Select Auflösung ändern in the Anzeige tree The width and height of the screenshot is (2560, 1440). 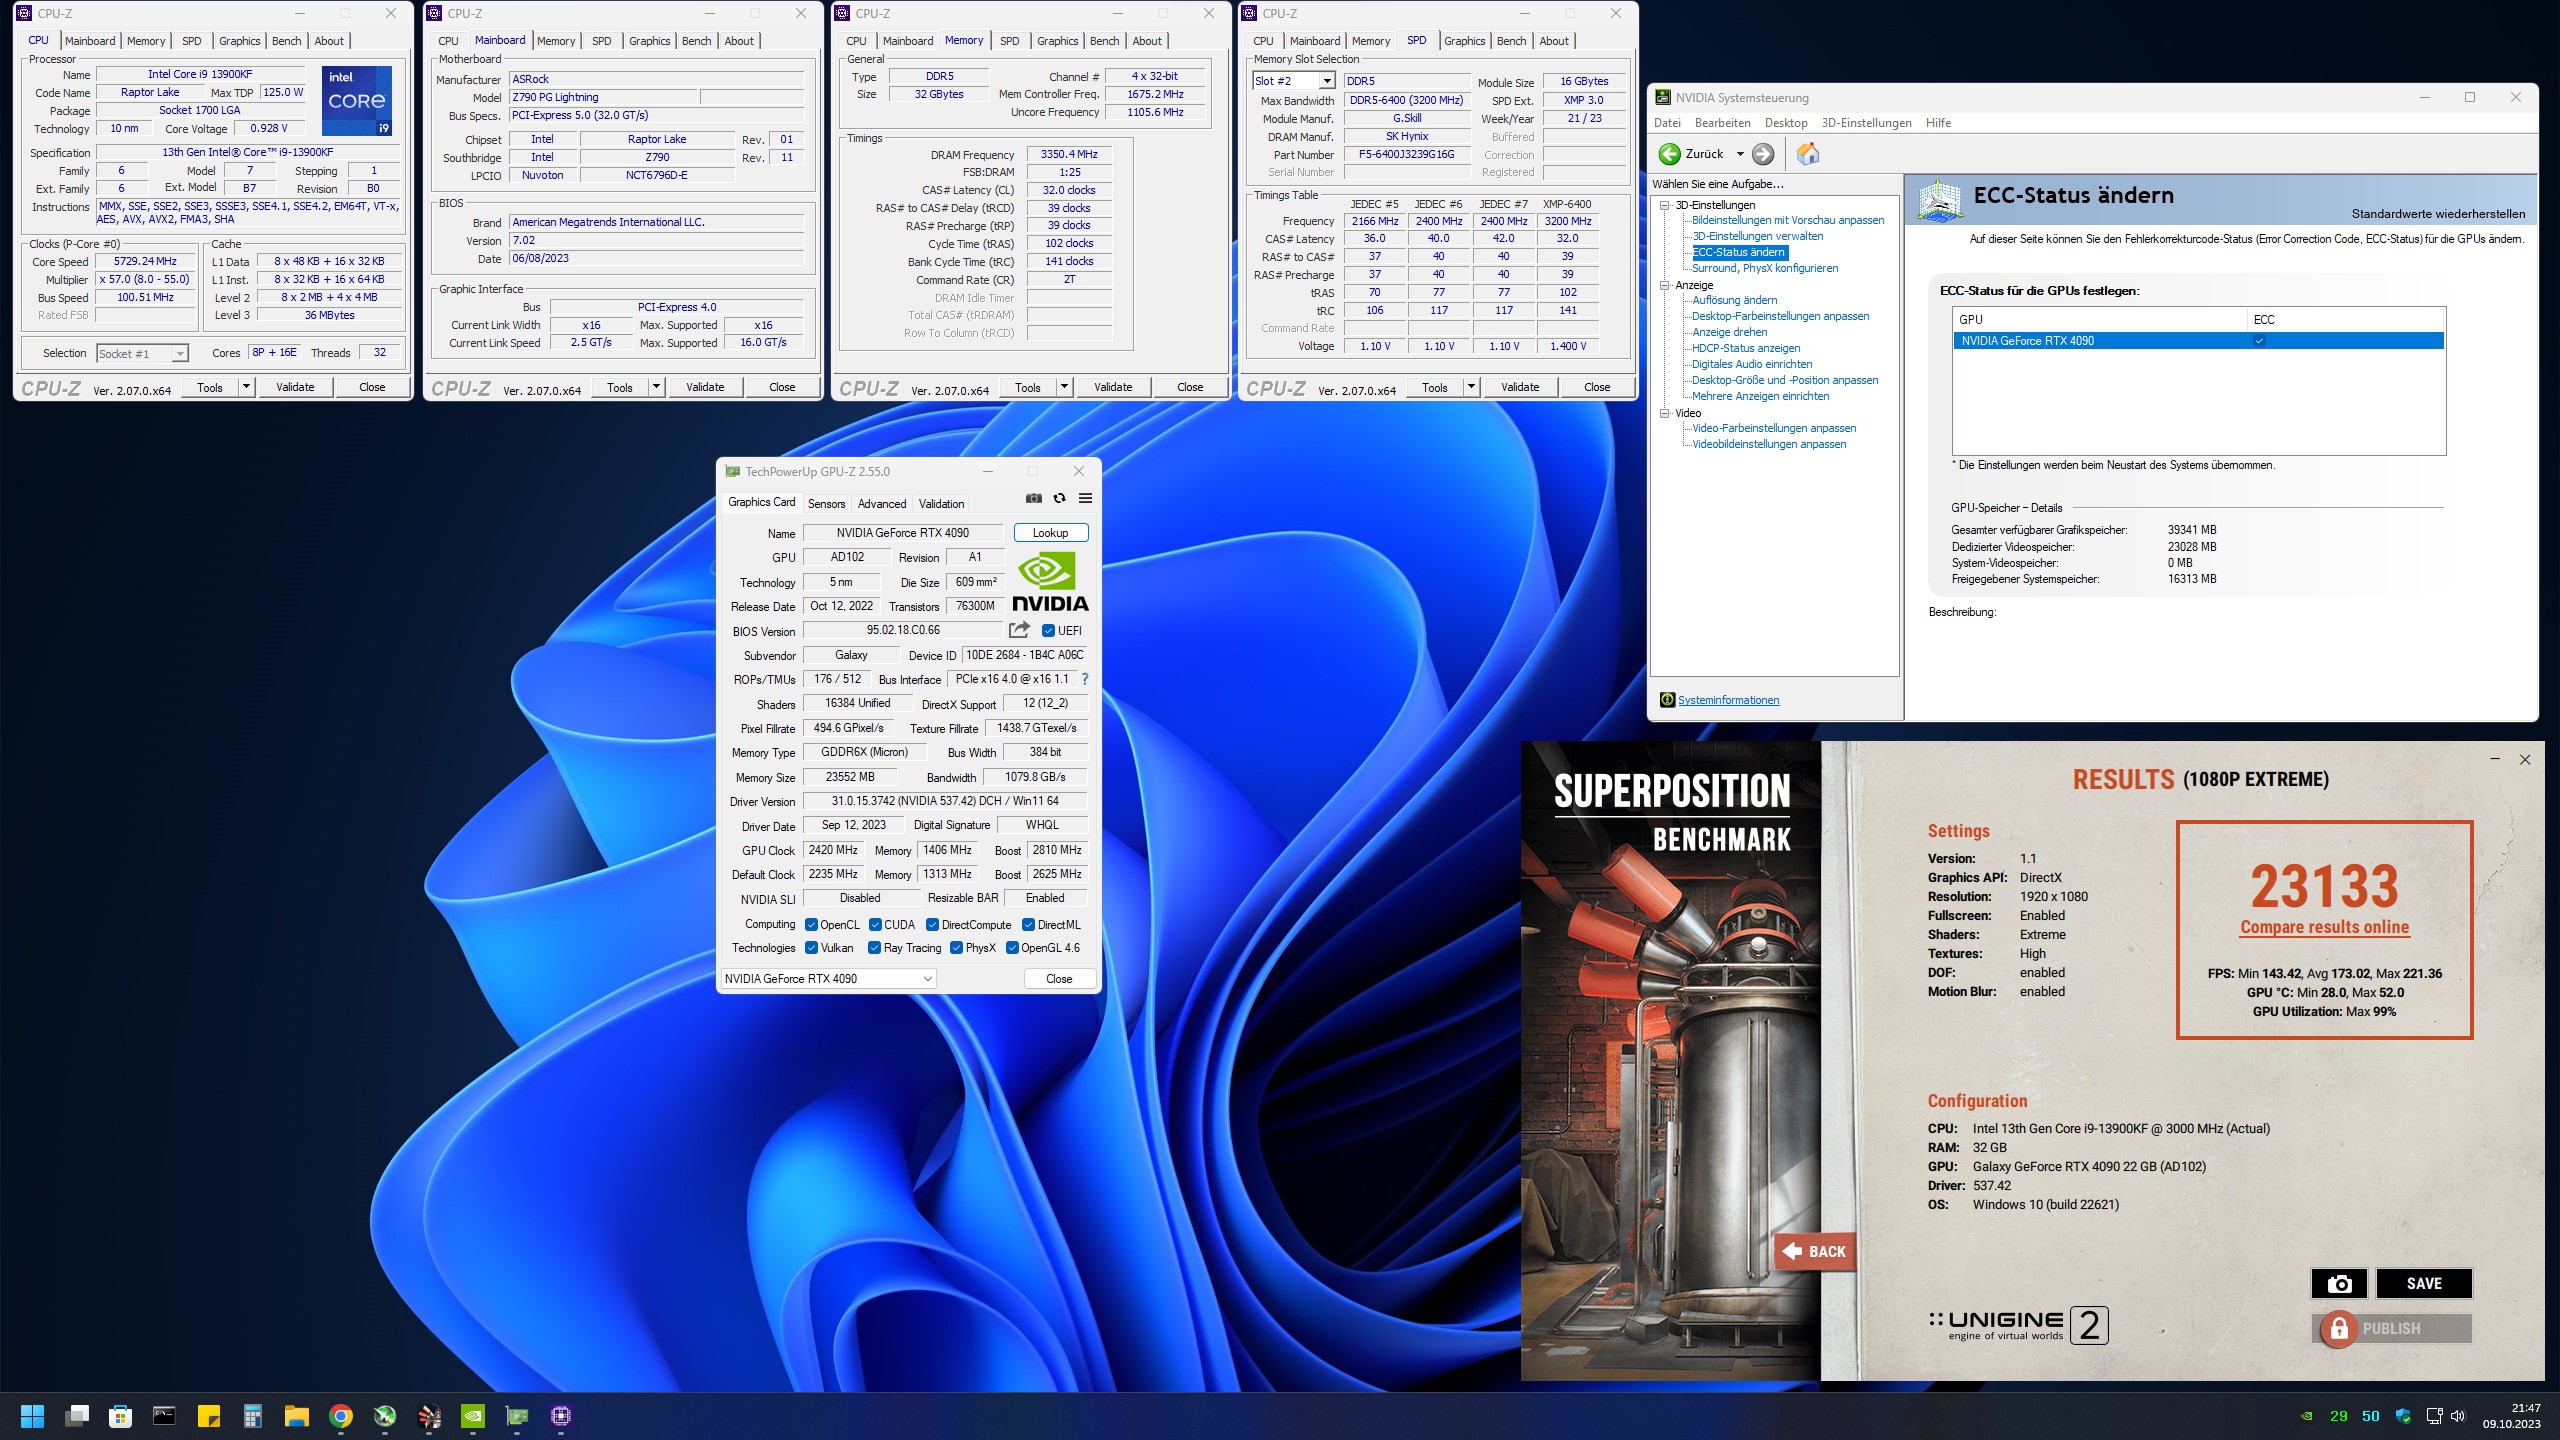[1734, 300]
